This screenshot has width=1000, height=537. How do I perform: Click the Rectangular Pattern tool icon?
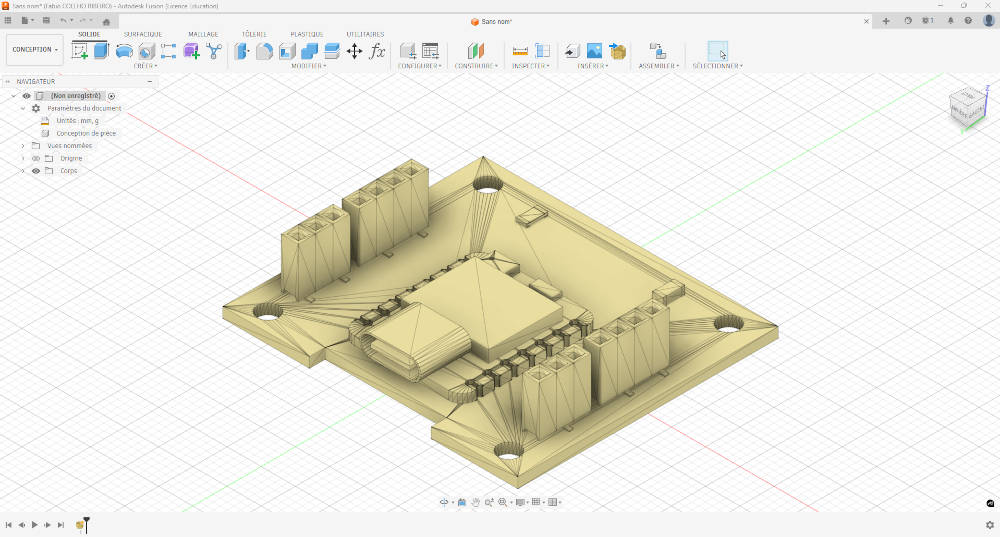click(x=168, y=51)
